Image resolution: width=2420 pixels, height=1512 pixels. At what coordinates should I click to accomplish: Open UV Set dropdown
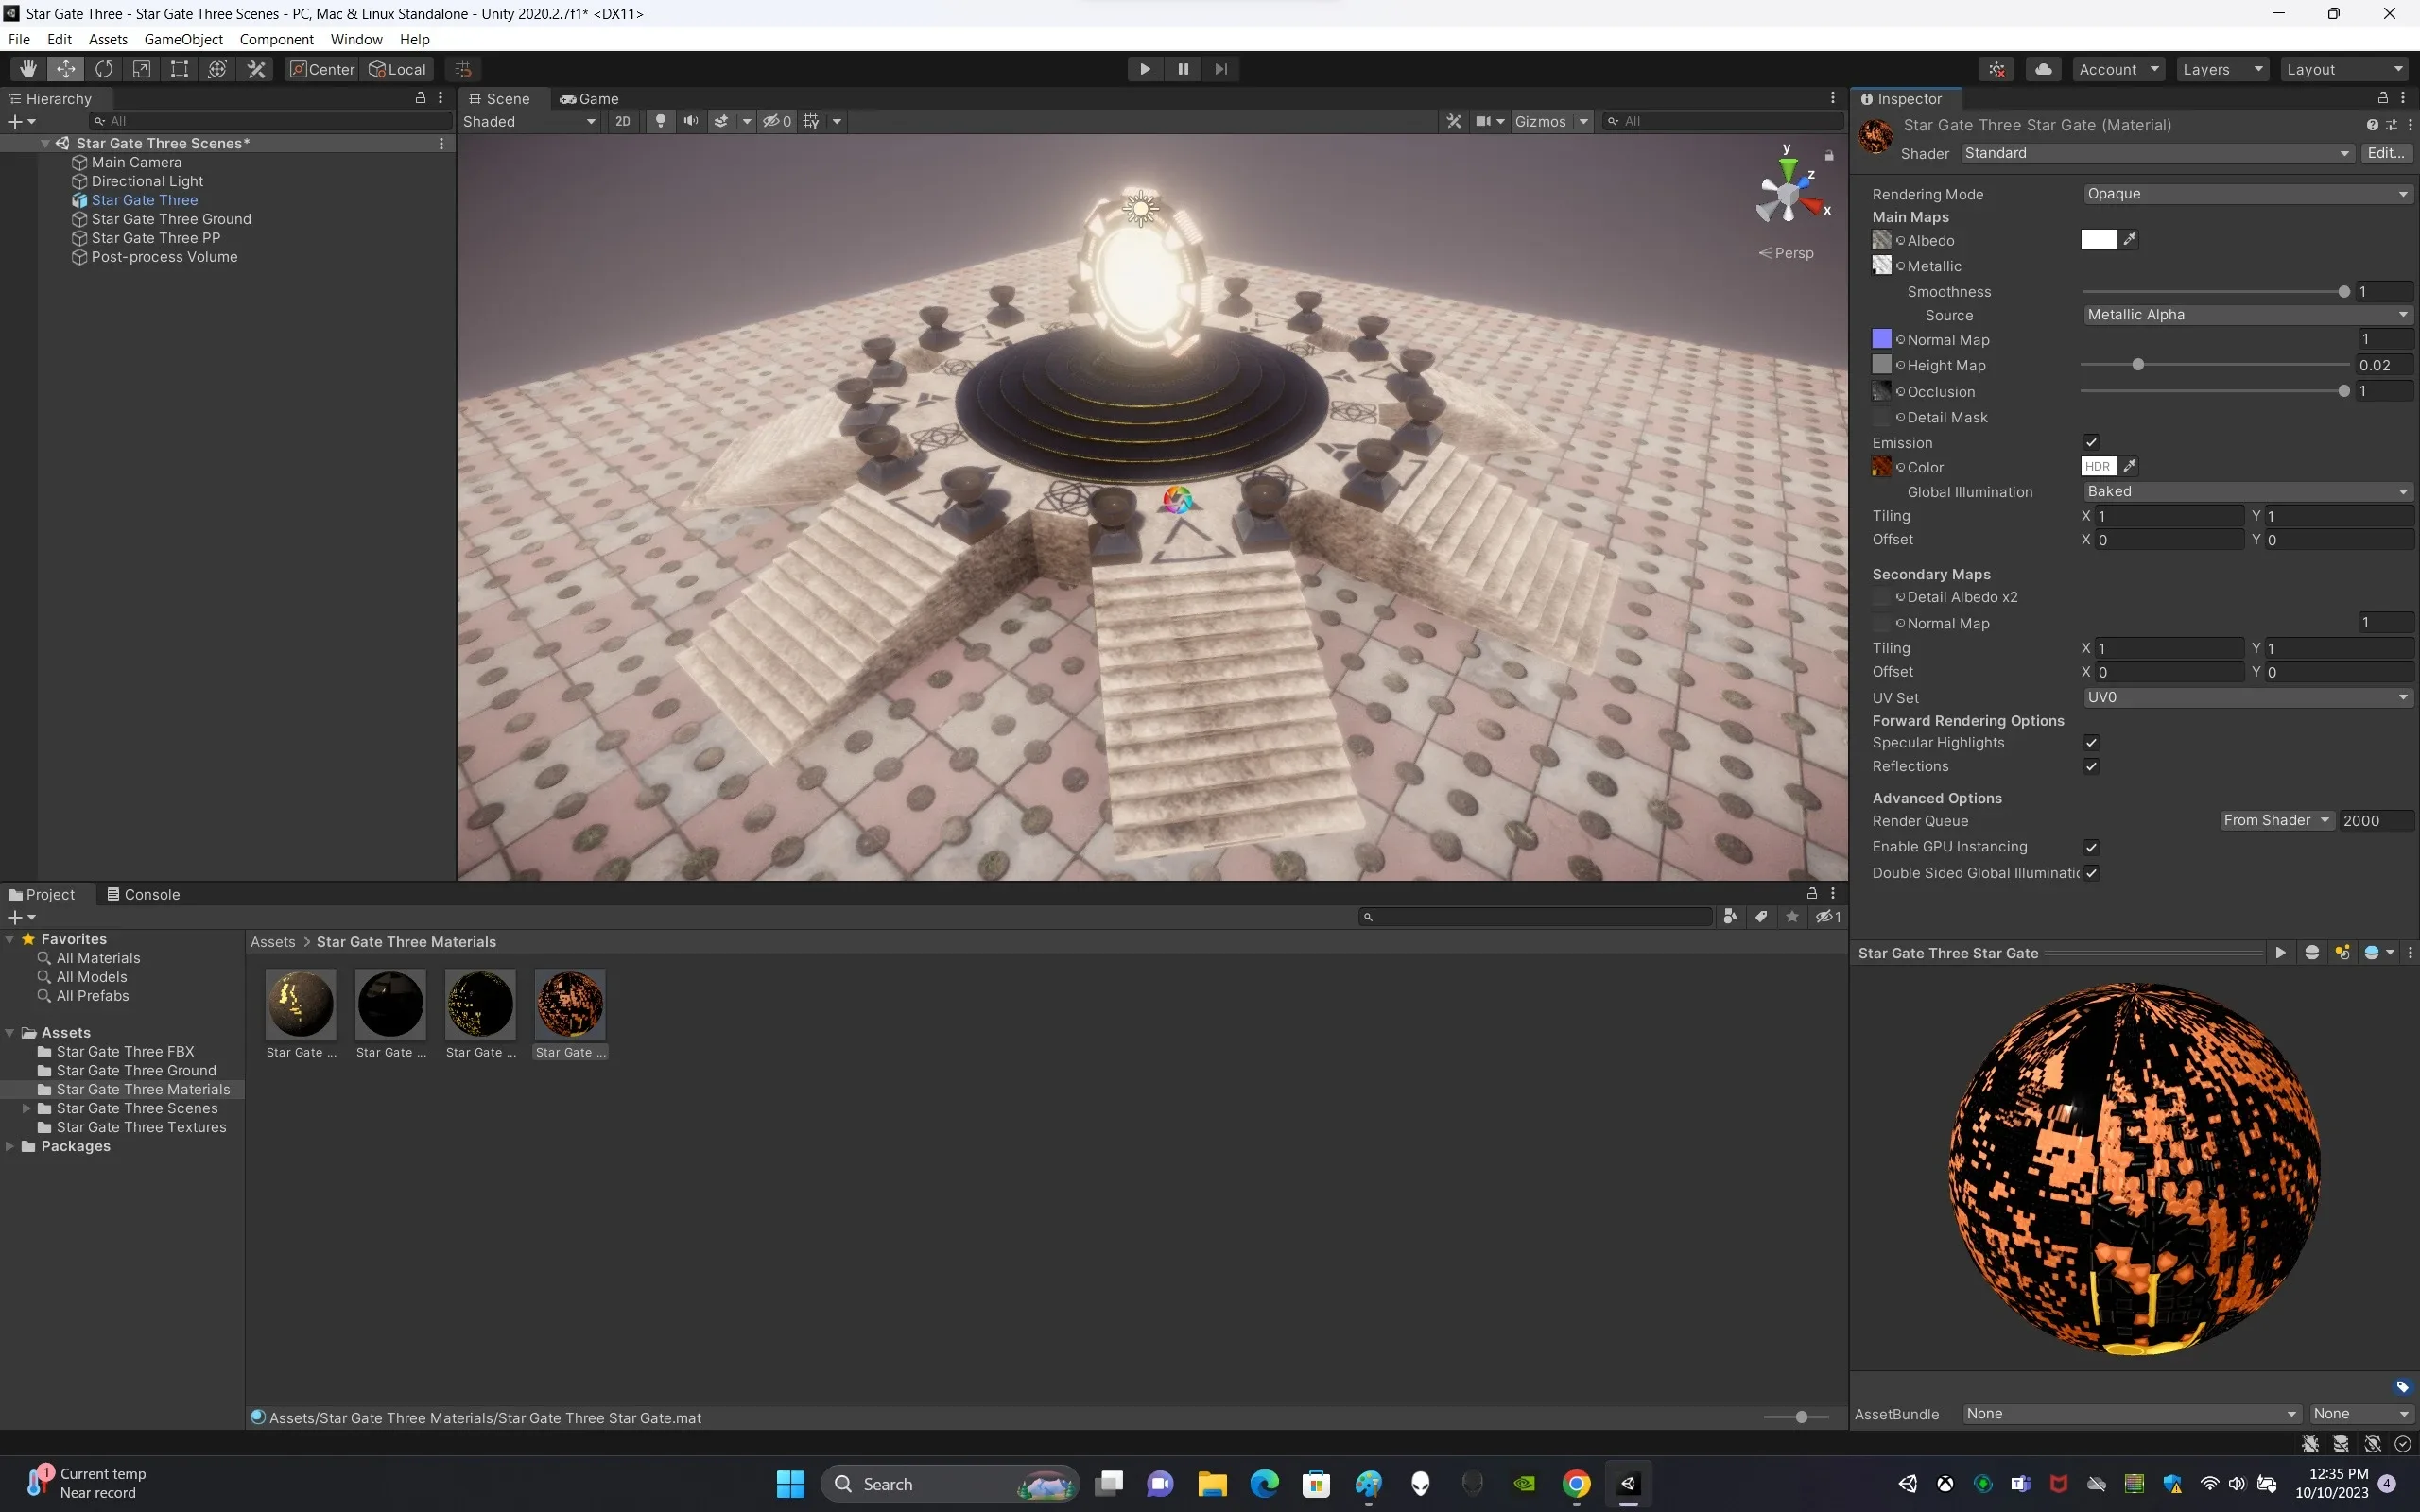[2247, 697]
